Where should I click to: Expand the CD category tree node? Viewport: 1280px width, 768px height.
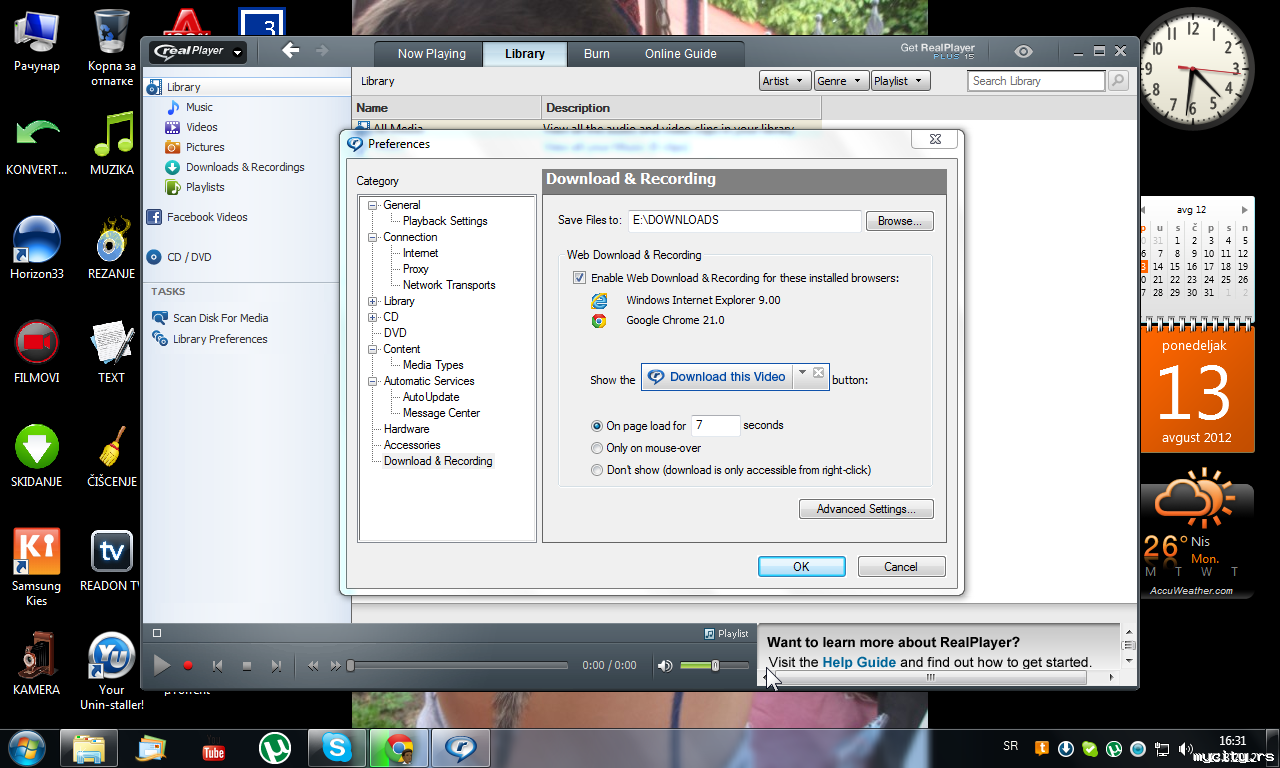click(x=373, y=317)
